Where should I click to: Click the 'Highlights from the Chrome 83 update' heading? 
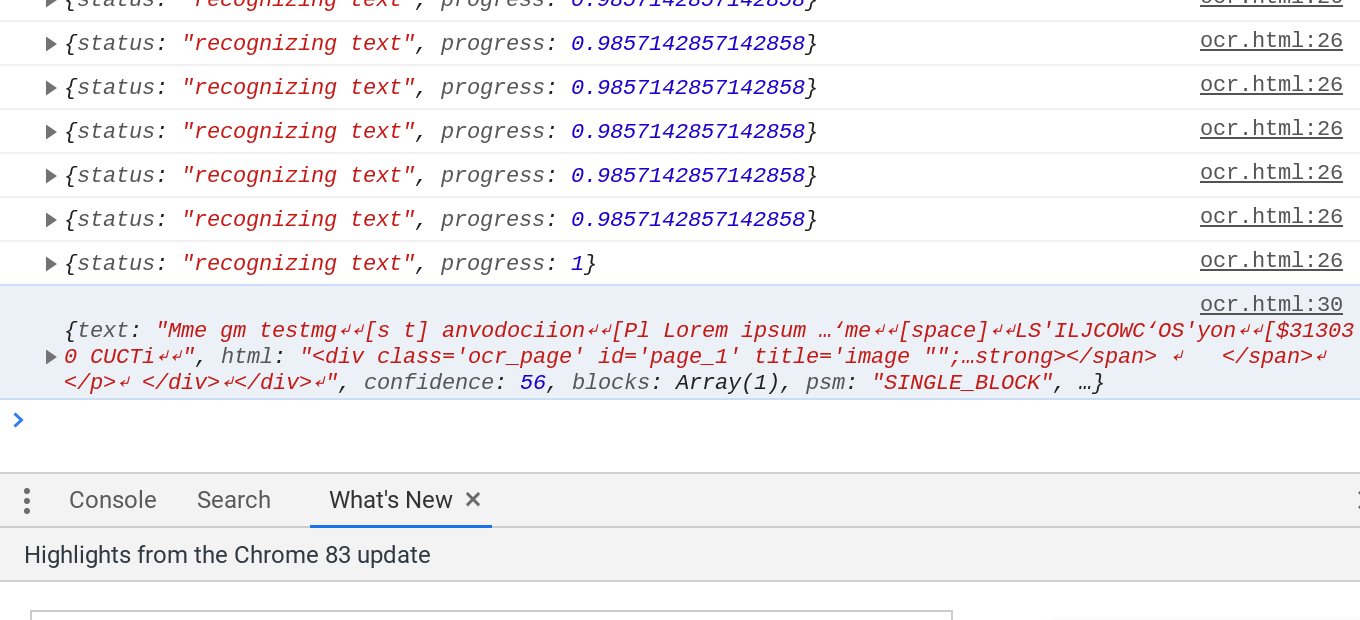(227, 555)
